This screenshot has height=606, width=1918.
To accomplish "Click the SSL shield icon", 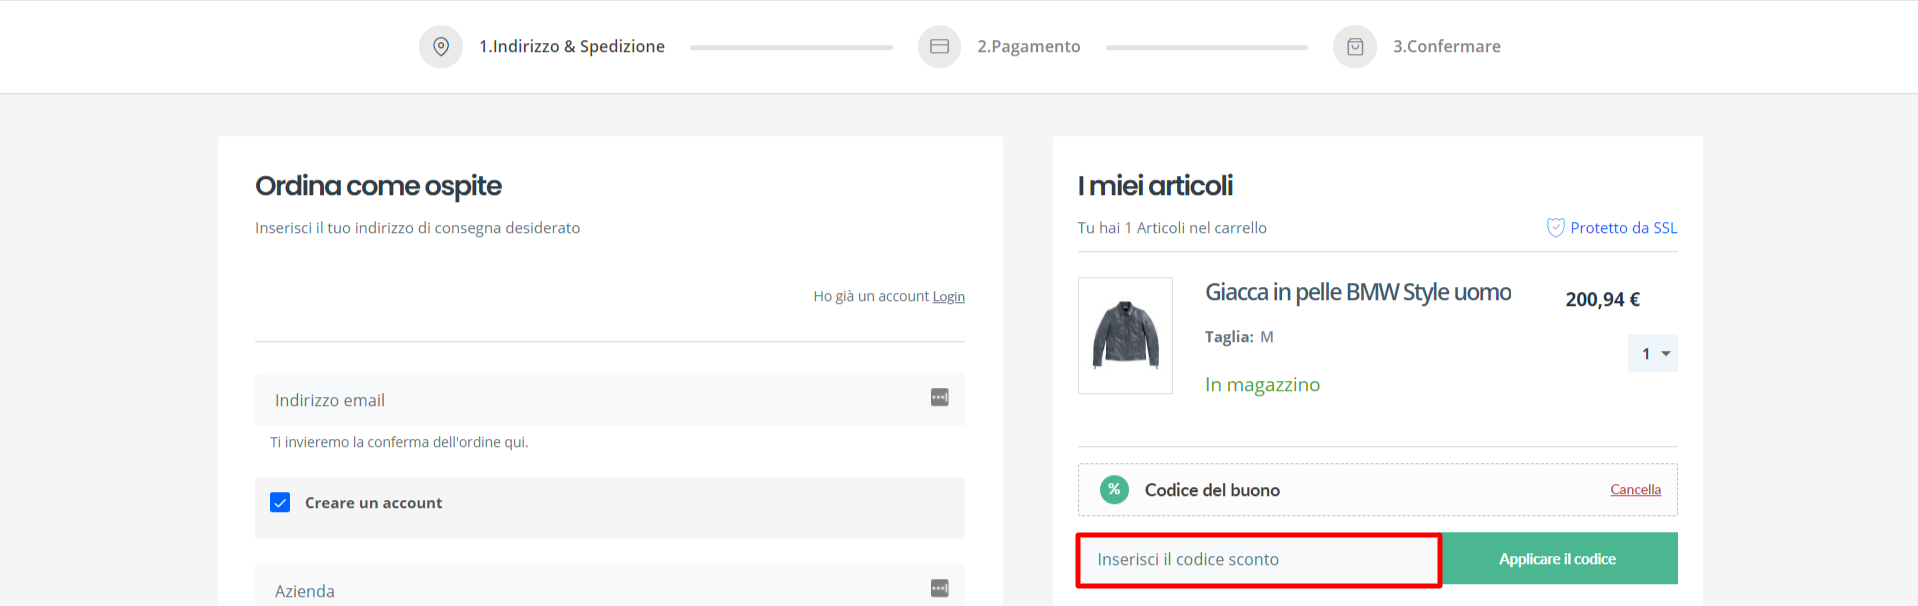I will tap(1555, 227).
